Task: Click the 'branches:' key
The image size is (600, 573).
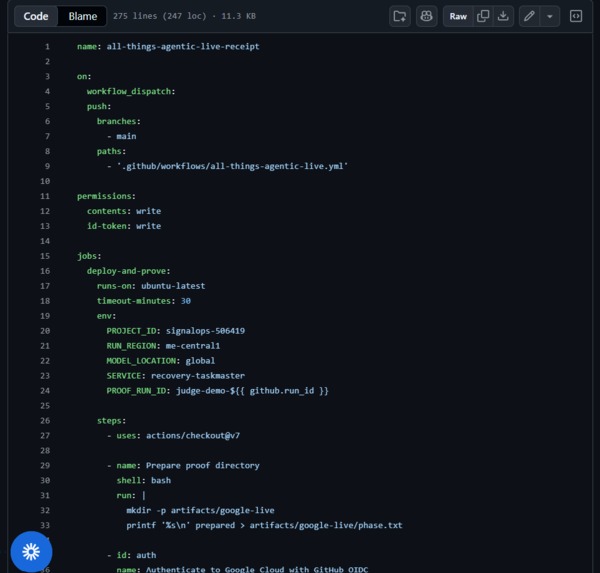Action: click(x=119, y=121)
